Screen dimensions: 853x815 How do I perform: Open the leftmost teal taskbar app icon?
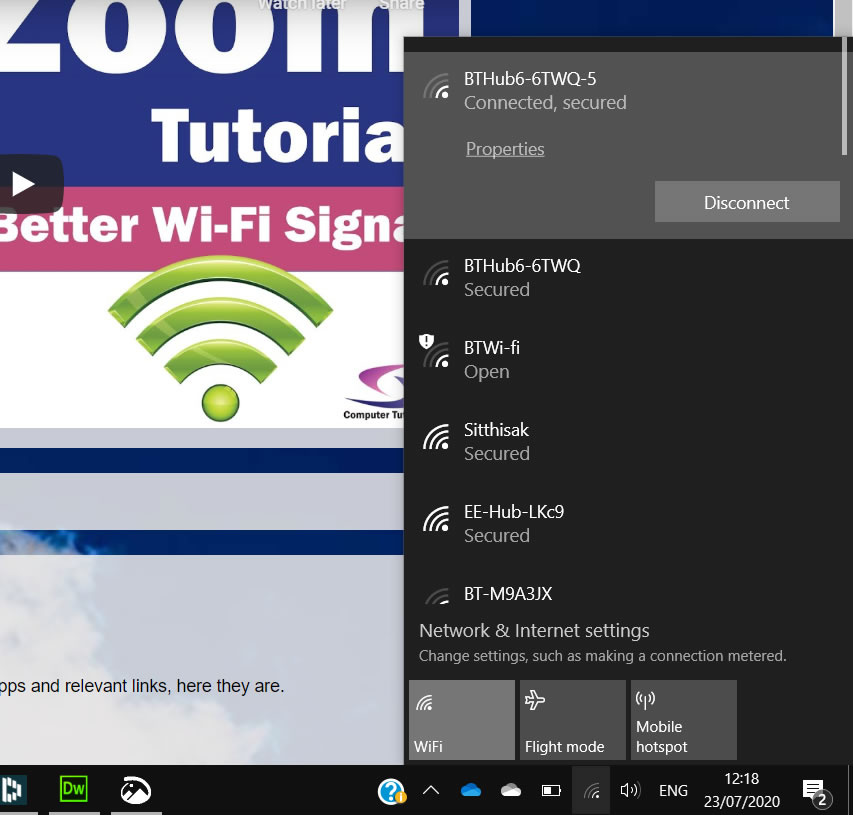tap(12, 789)
